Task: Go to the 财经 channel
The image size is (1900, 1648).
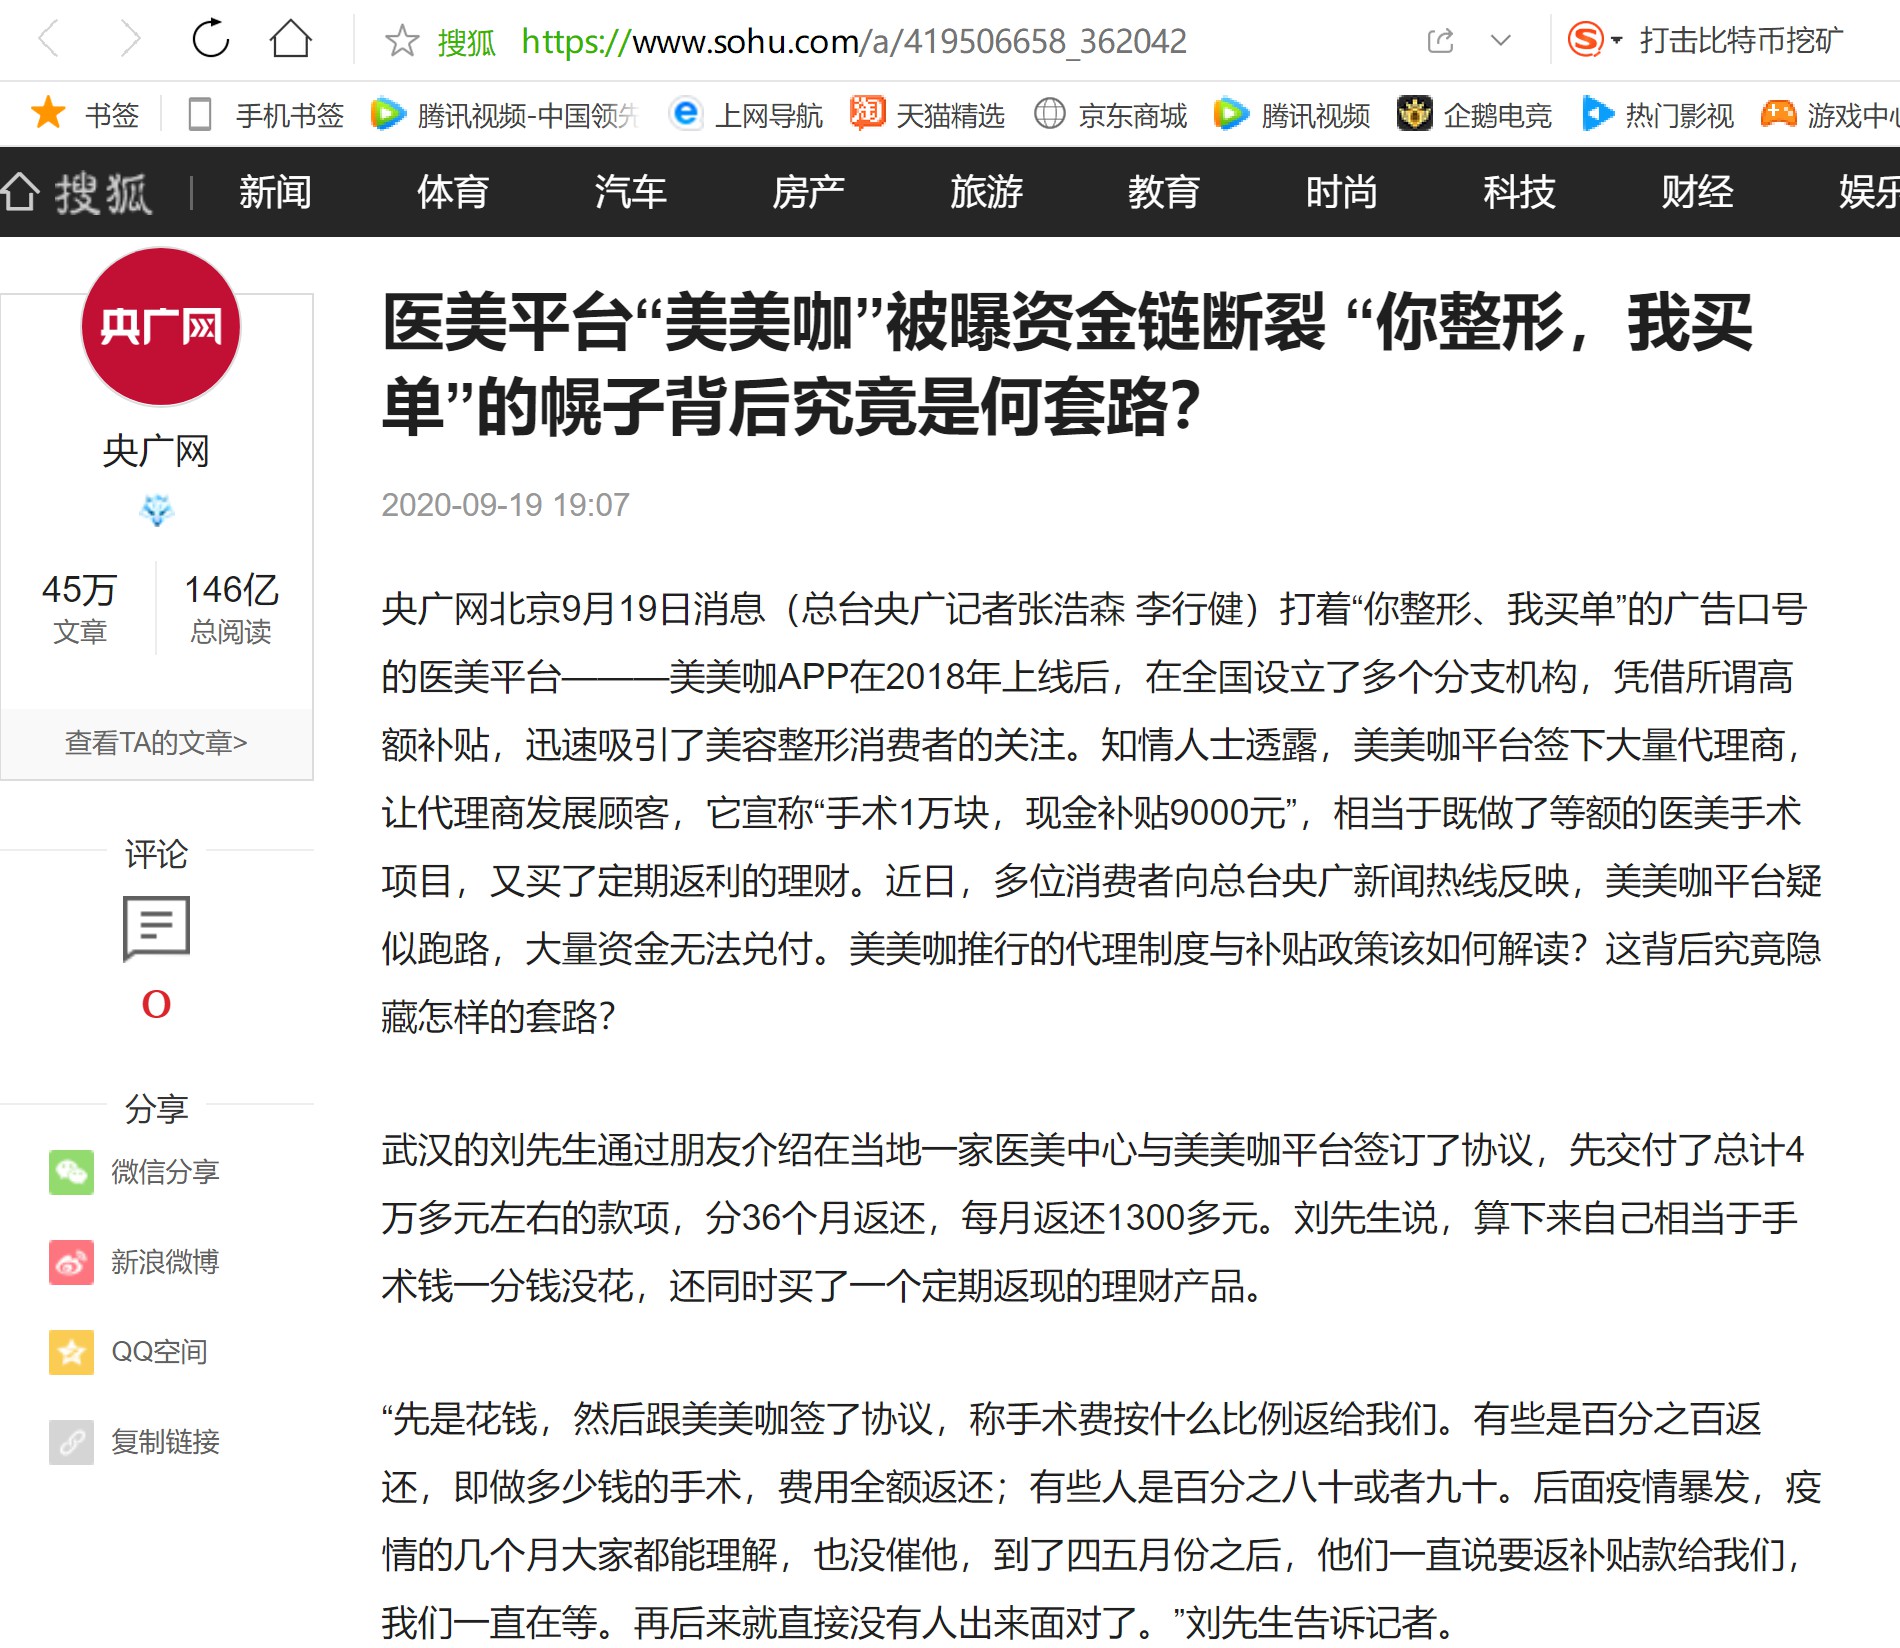Action: click(x=1697, y=192)
